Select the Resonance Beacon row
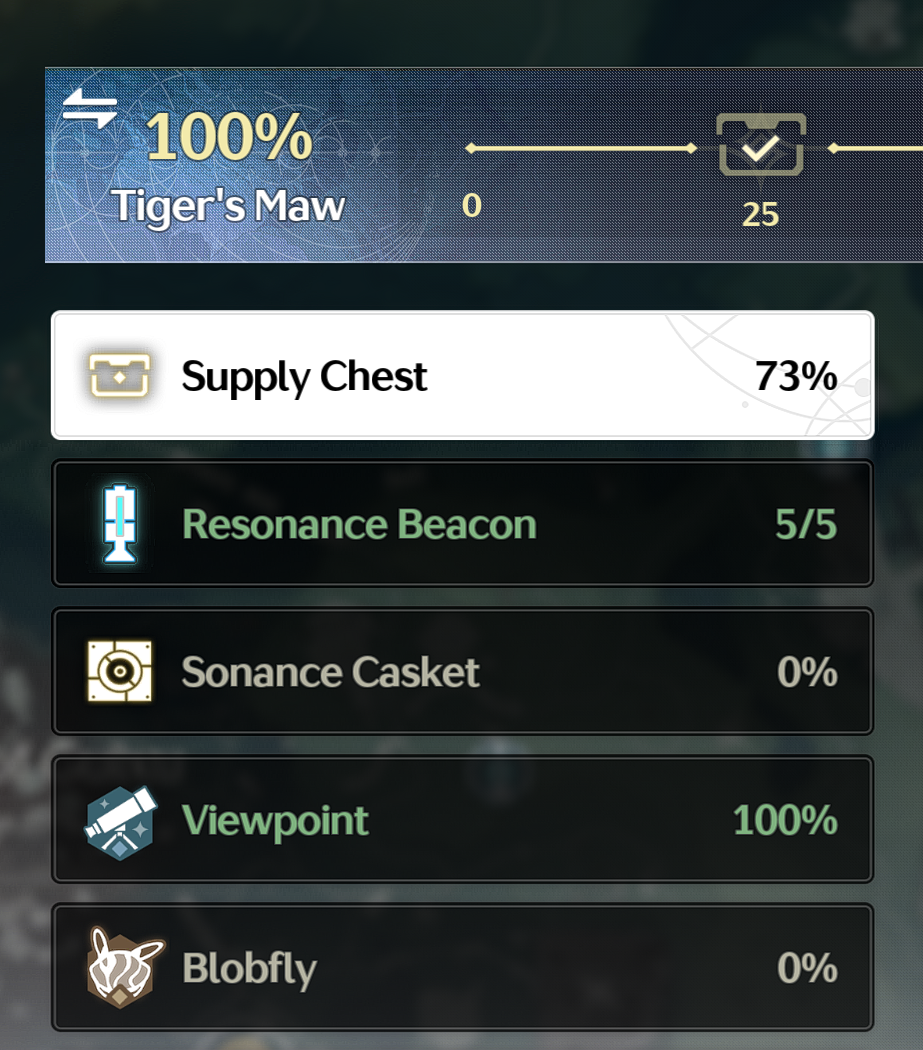Viewport: 923px width, 1050px height. (462, 523)
